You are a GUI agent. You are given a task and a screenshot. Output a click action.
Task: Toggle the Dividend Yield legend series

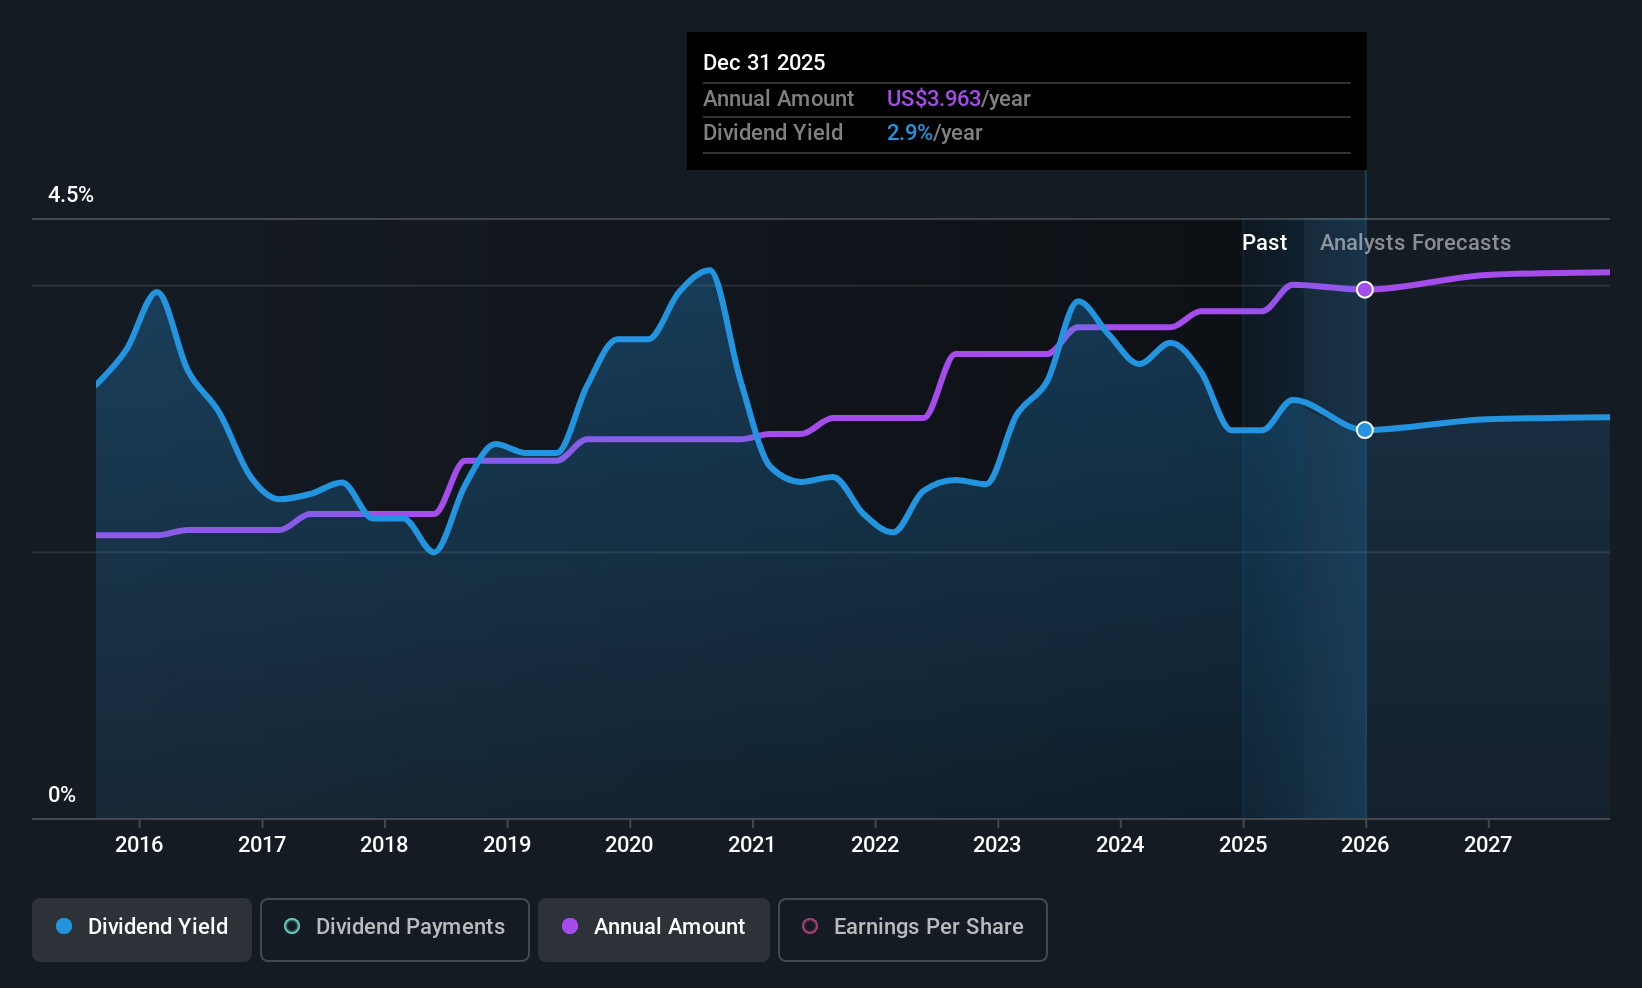[x=142, y=929]
